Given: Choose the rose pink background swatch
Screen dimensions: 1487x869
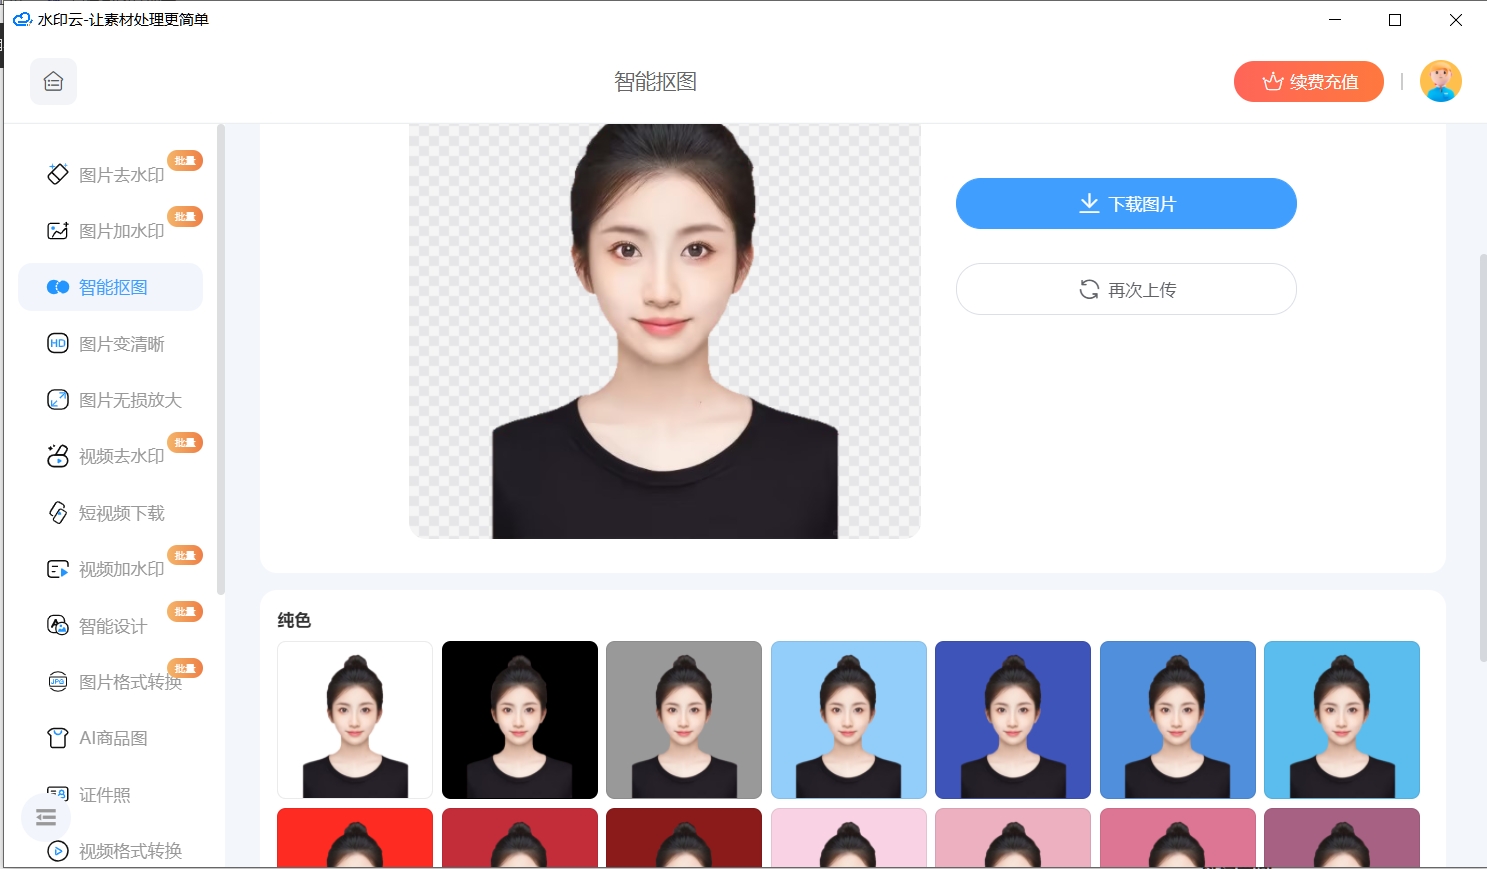Looking at the screenshot, I should coord(1178,838).
